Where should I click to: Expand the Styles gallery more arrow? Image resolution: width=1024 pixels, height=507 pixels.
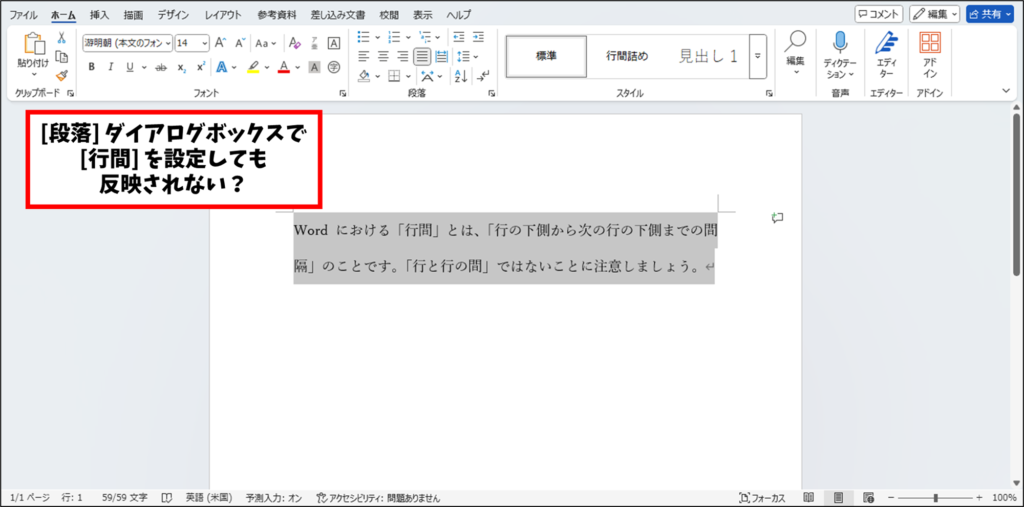point(758,56)
